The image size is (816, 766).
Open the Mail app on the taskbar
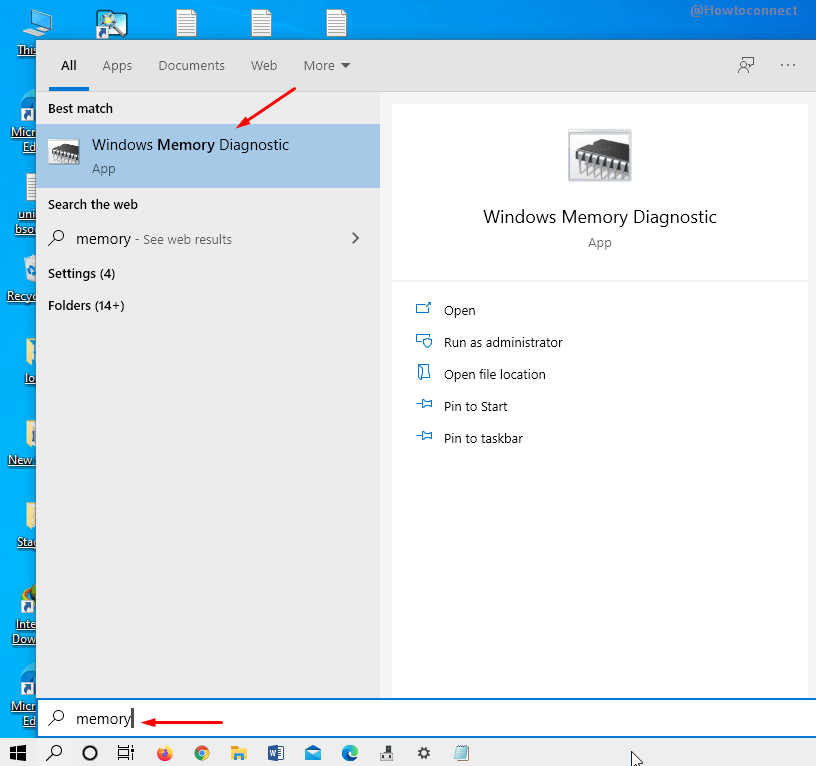(313, 753)
